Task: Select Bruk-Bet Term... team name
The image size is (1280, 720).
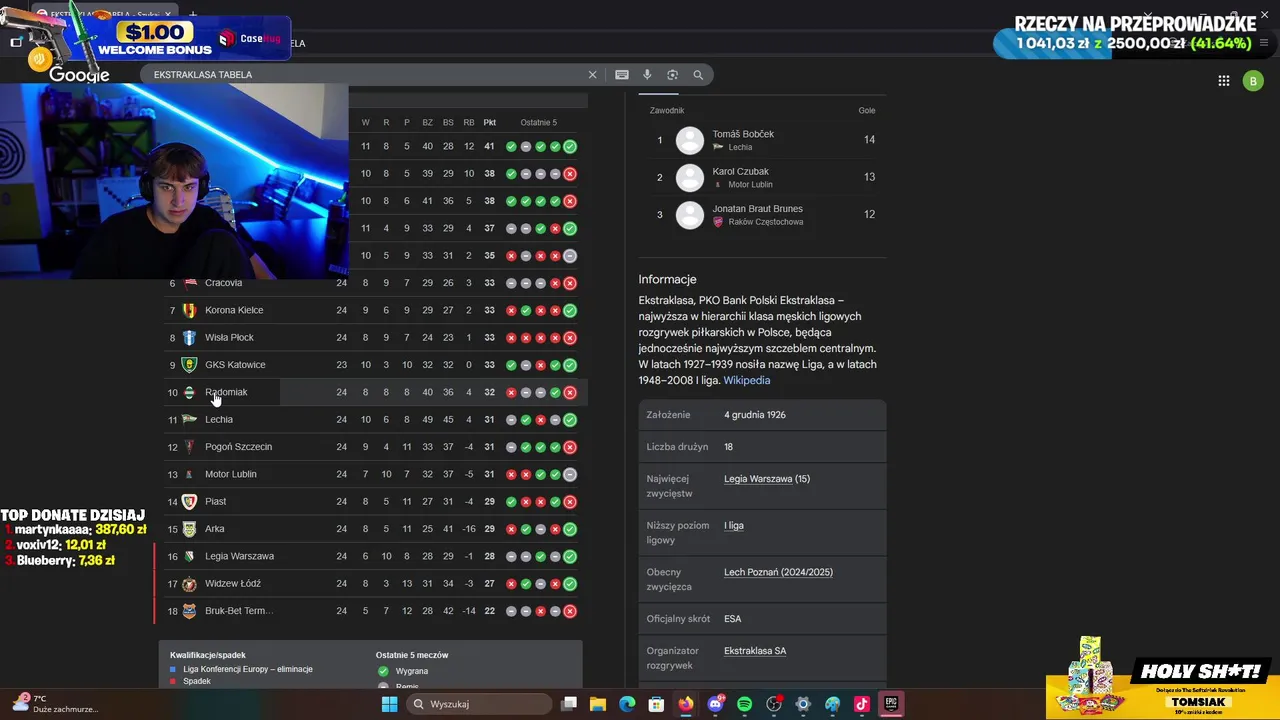Action: coord(239,611)
